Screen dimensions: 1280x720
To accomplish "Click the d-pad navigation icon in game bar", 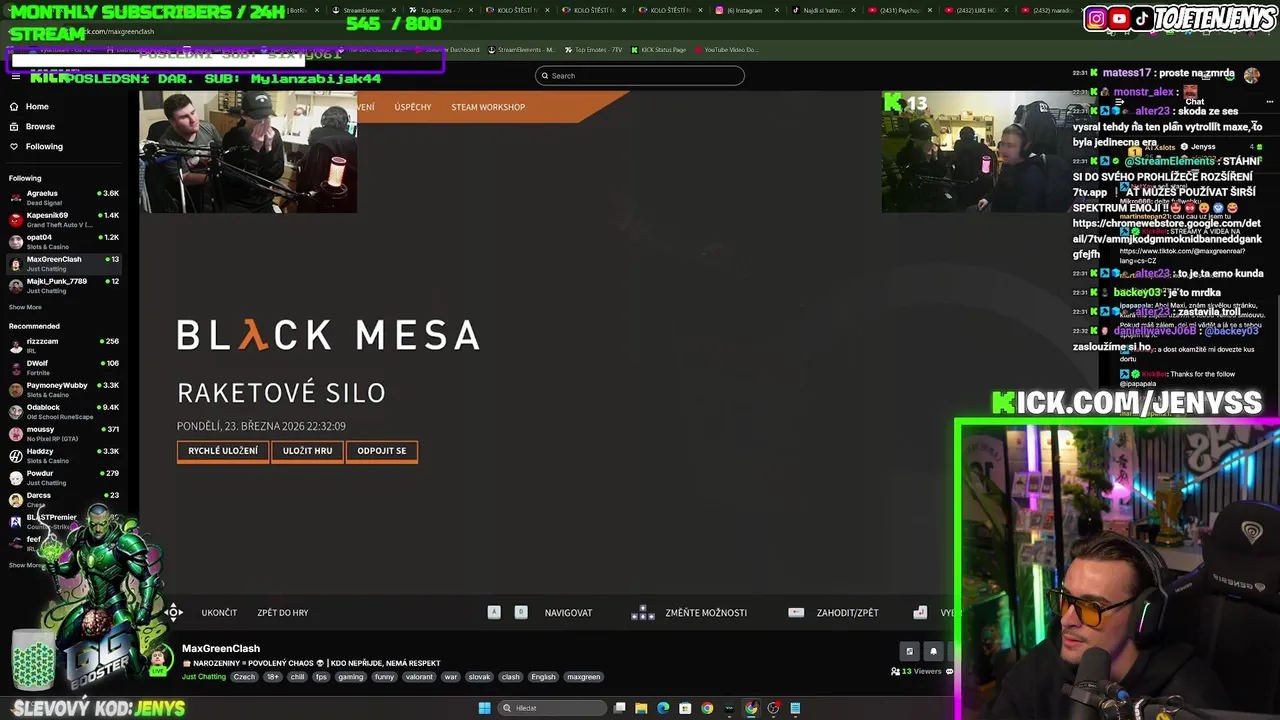I will pyautogui.click(x=174, y=612).
